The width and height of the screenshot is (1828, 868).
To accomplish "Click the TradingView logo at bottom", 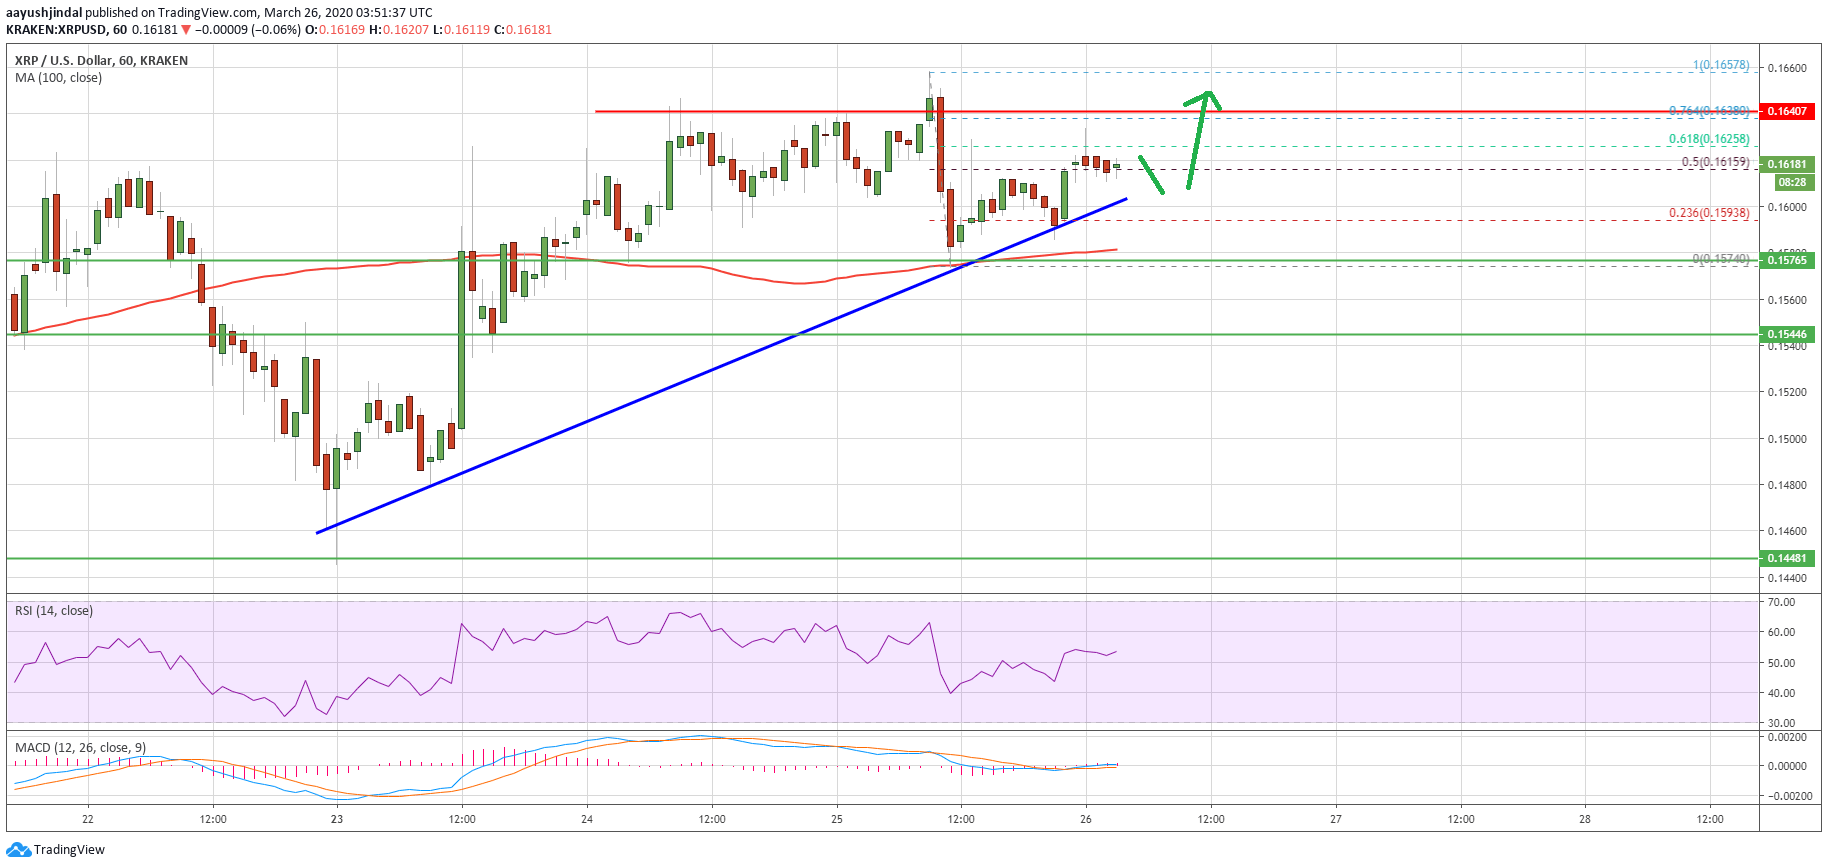I will (x=55, y=850).
